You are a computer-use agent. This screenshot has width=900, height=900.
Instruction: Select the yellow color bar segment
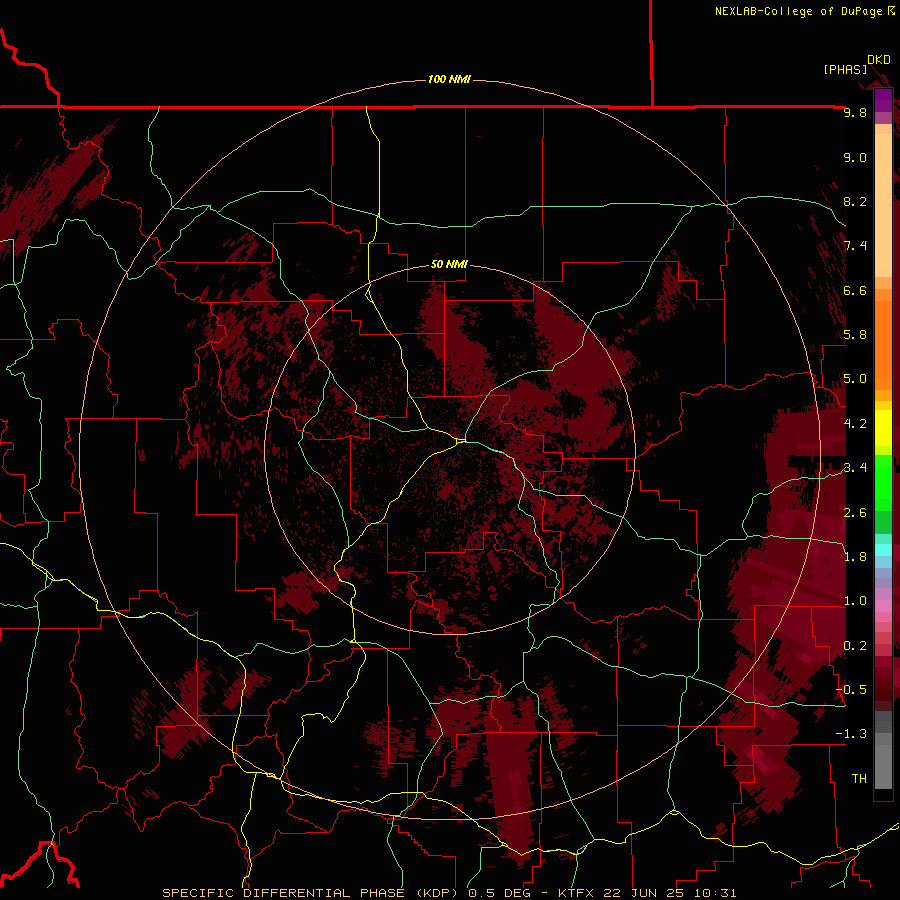tap(883, 428)
